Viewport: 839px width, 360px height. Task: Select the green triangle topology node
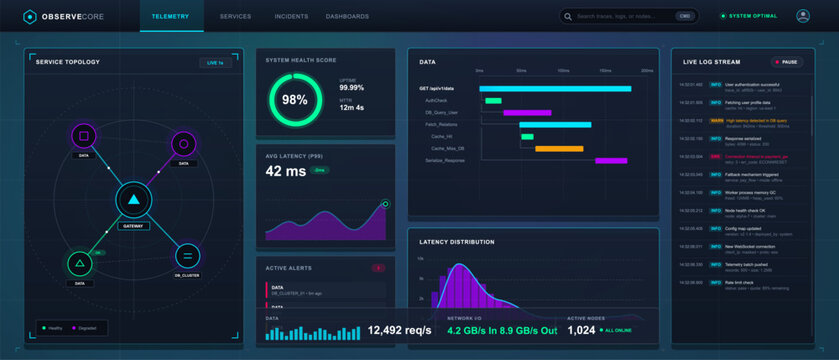pyautogui.click(x=80, y=263)
